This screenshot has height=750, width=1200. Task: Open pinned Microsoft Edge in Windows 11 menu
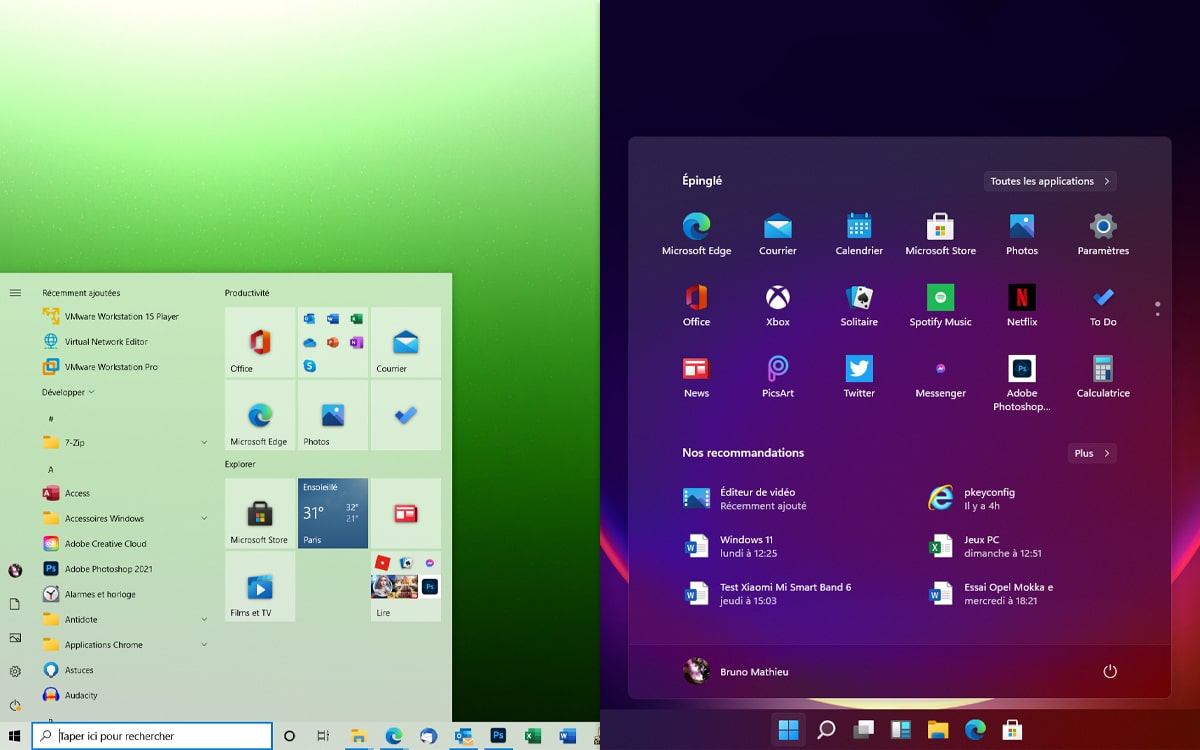pos(697,235)
